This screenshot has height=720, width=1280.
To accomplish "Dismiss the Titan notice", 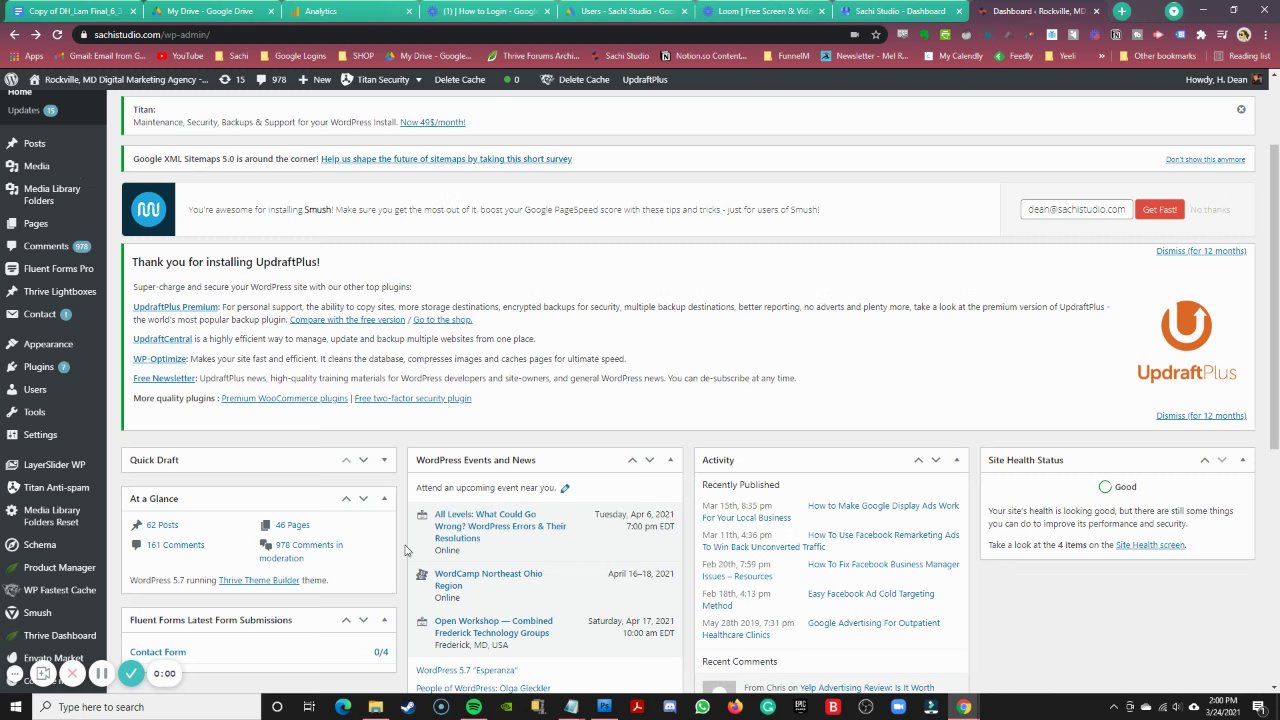I will click(x=1241, y=109).
